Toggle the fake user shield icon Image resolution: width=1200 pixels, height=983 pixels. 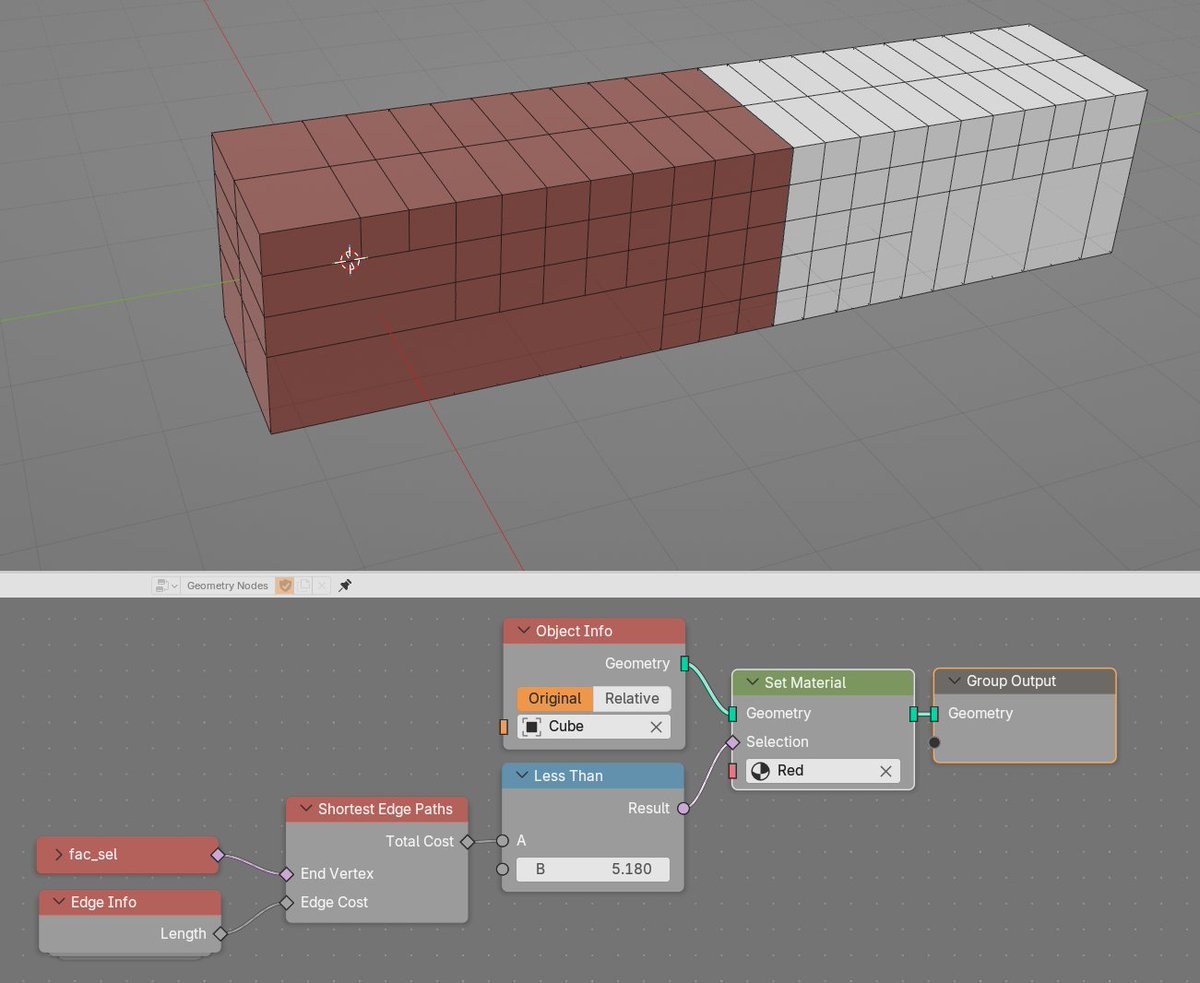point(284,585)
